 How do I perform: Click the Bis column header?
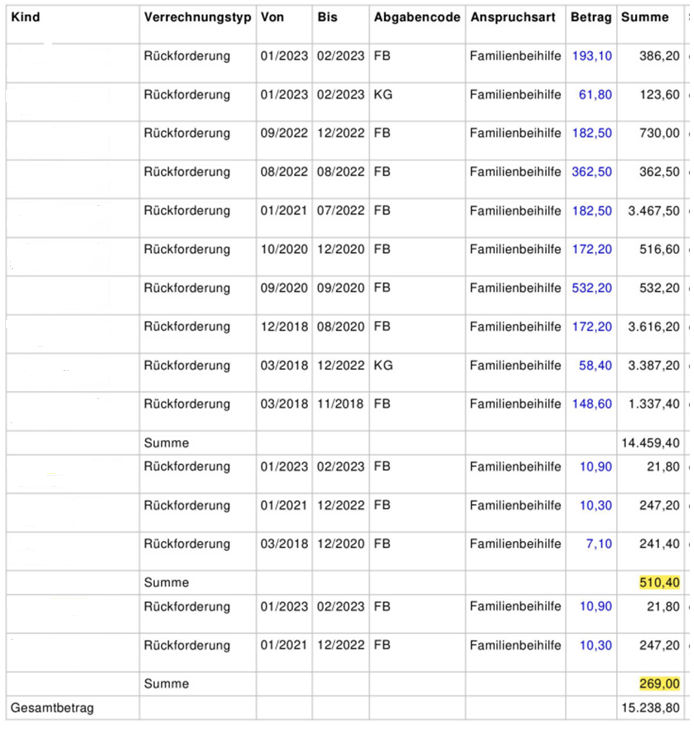(327, 18)
